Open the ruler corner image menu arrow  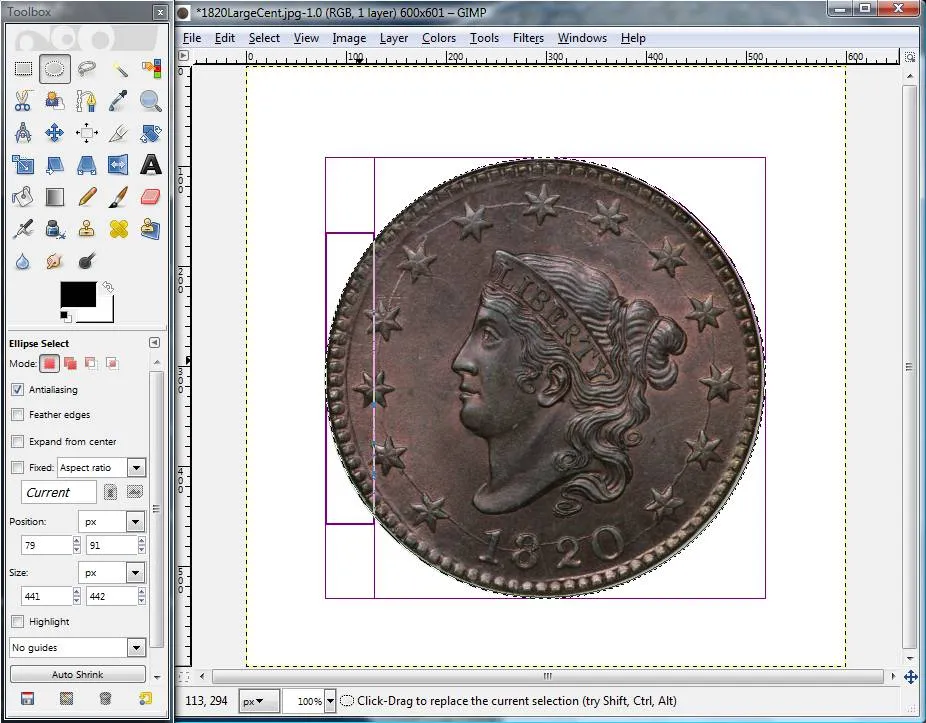pyautogui.click(x=183, y=56)
